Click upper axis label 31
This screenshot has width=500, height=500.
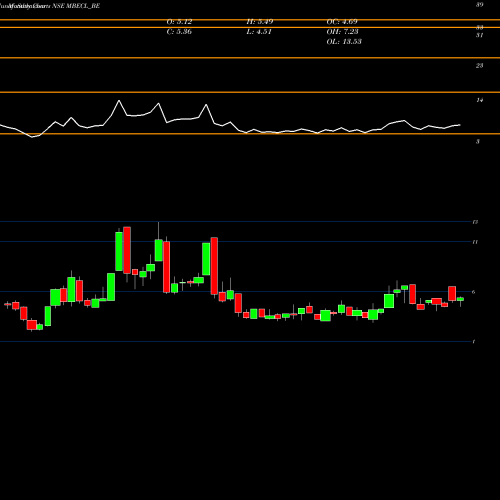click(479, 35)
